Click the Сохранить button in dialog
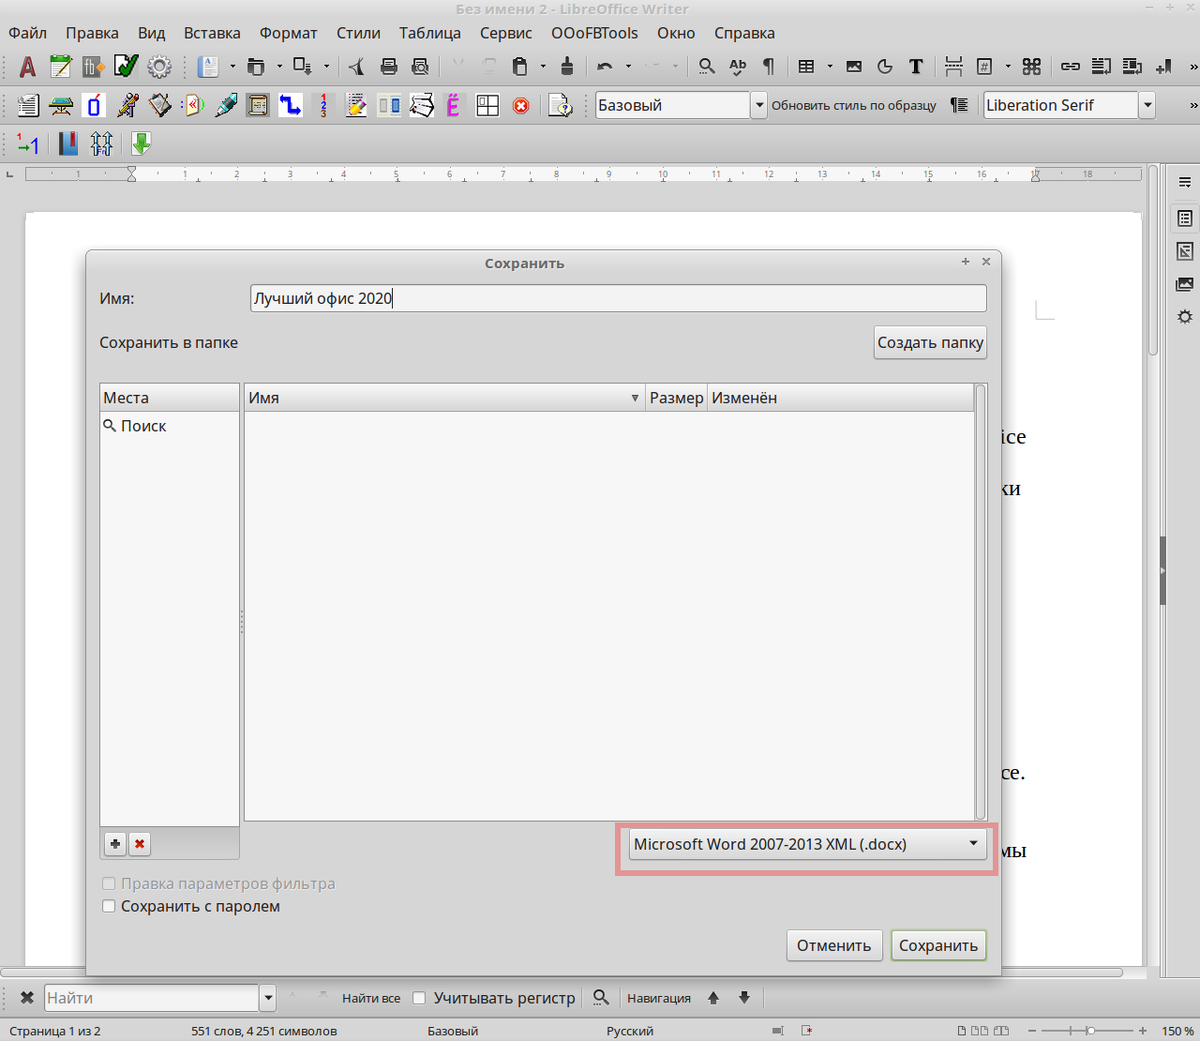 coord(938,945)
